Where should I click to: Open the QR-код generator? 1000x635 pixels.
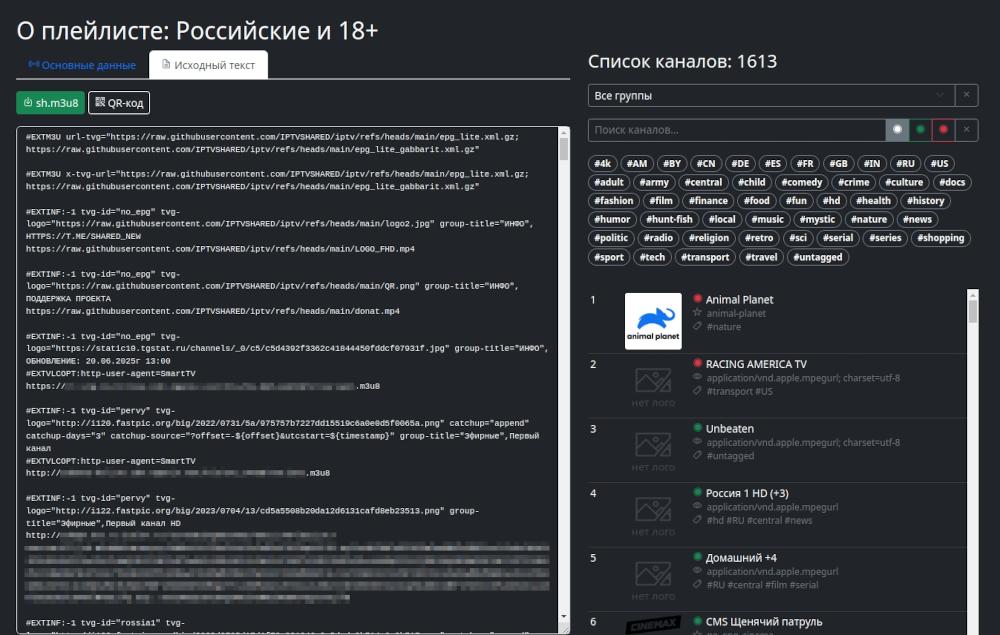point(121,102)
